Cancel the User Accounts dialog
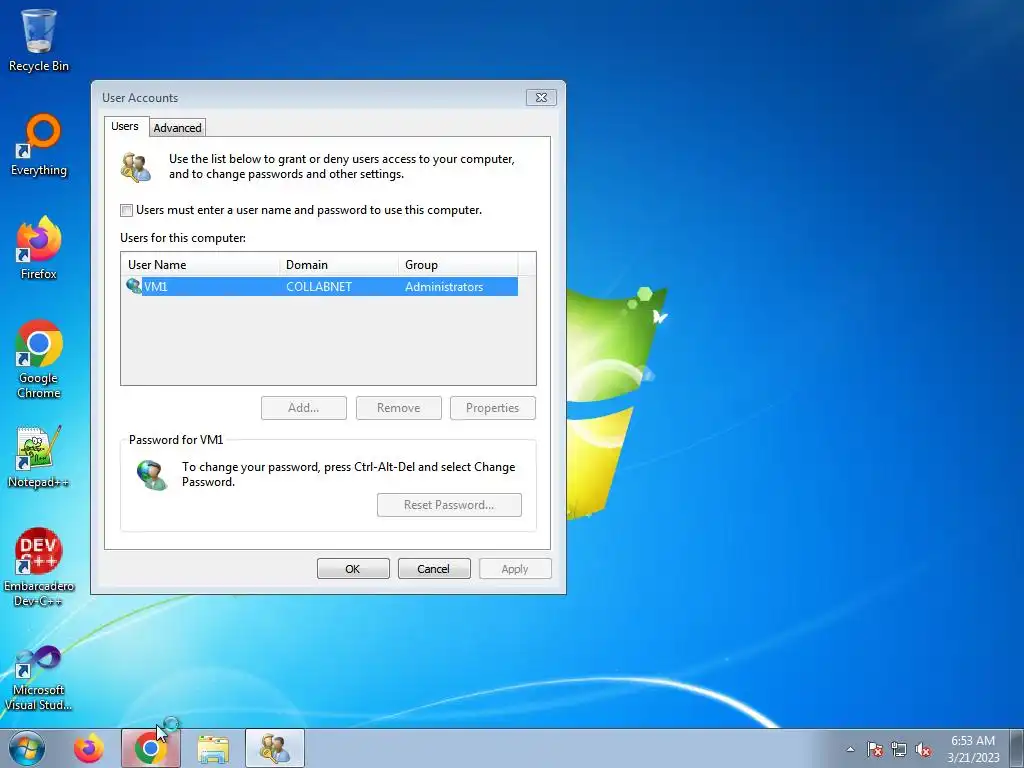 tap(434, 569)
